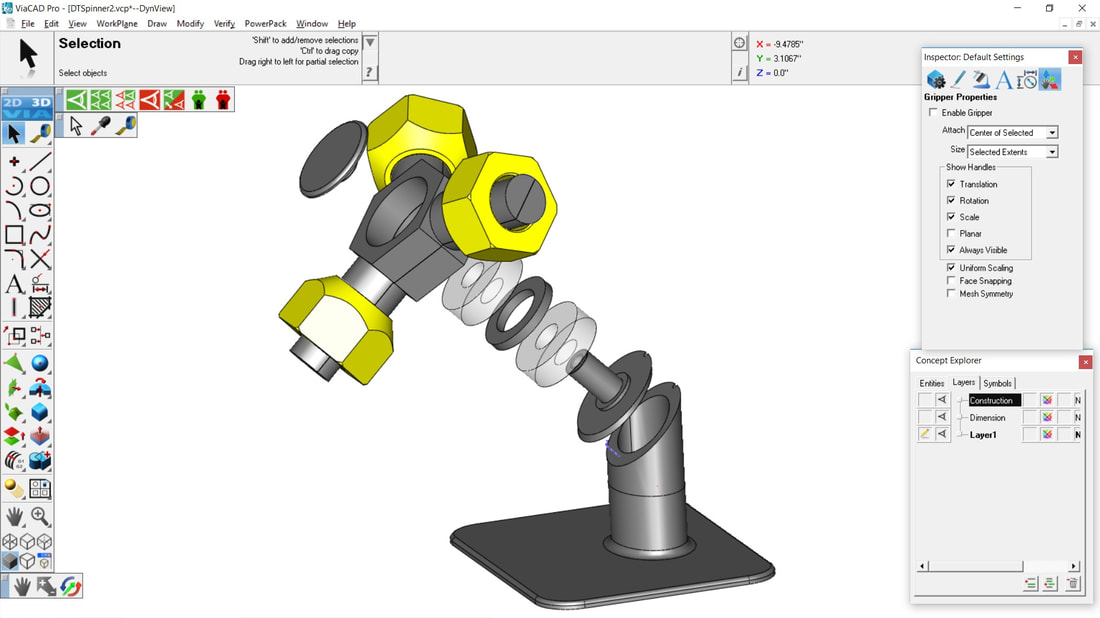Click the prompt bar help question mark button
The height and width of the screenshot is (618, 1100).
370,72
